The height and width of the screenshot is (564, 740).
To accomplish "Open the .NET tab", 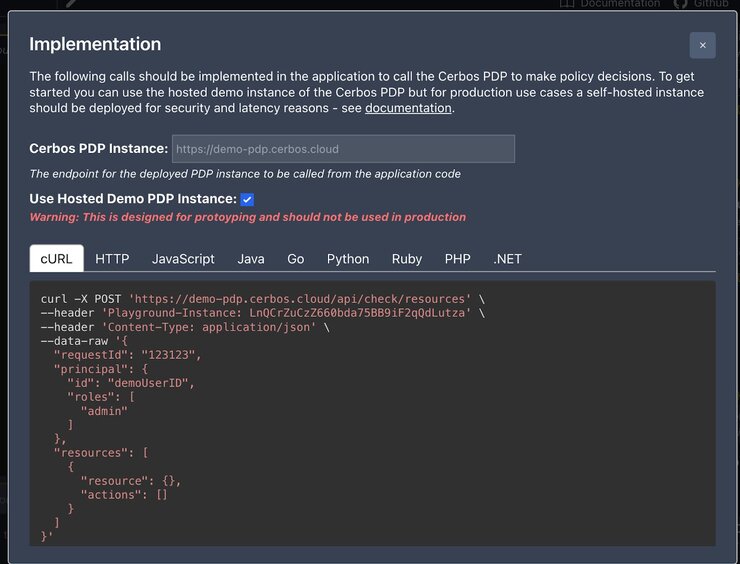I will pos(507,259).
